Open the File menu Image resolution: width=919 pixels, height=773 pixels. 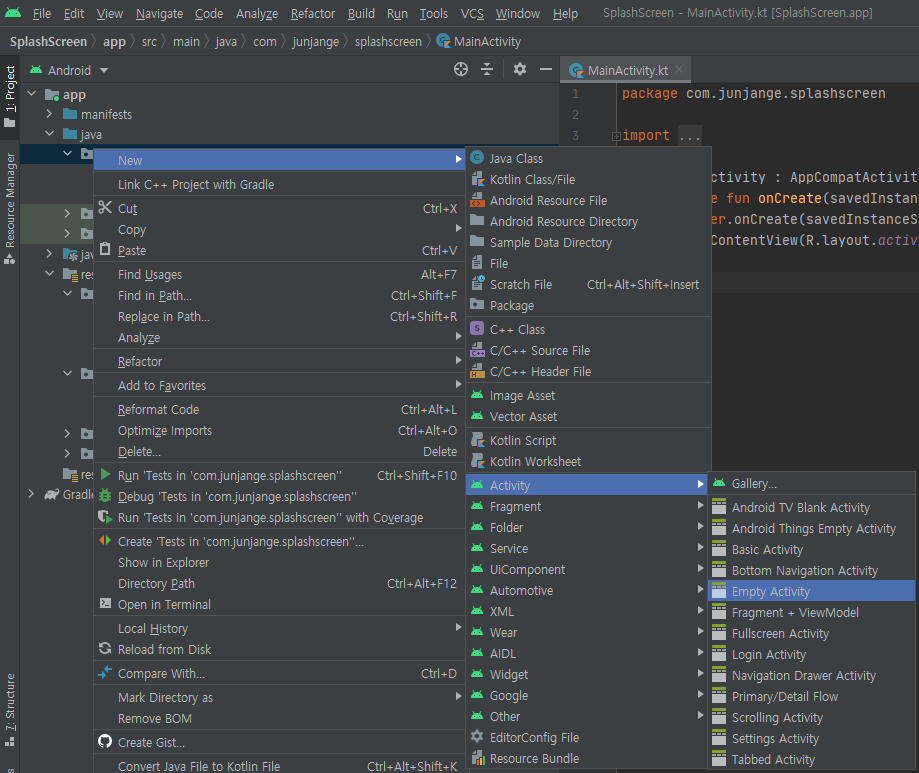(x=42, y=13)
